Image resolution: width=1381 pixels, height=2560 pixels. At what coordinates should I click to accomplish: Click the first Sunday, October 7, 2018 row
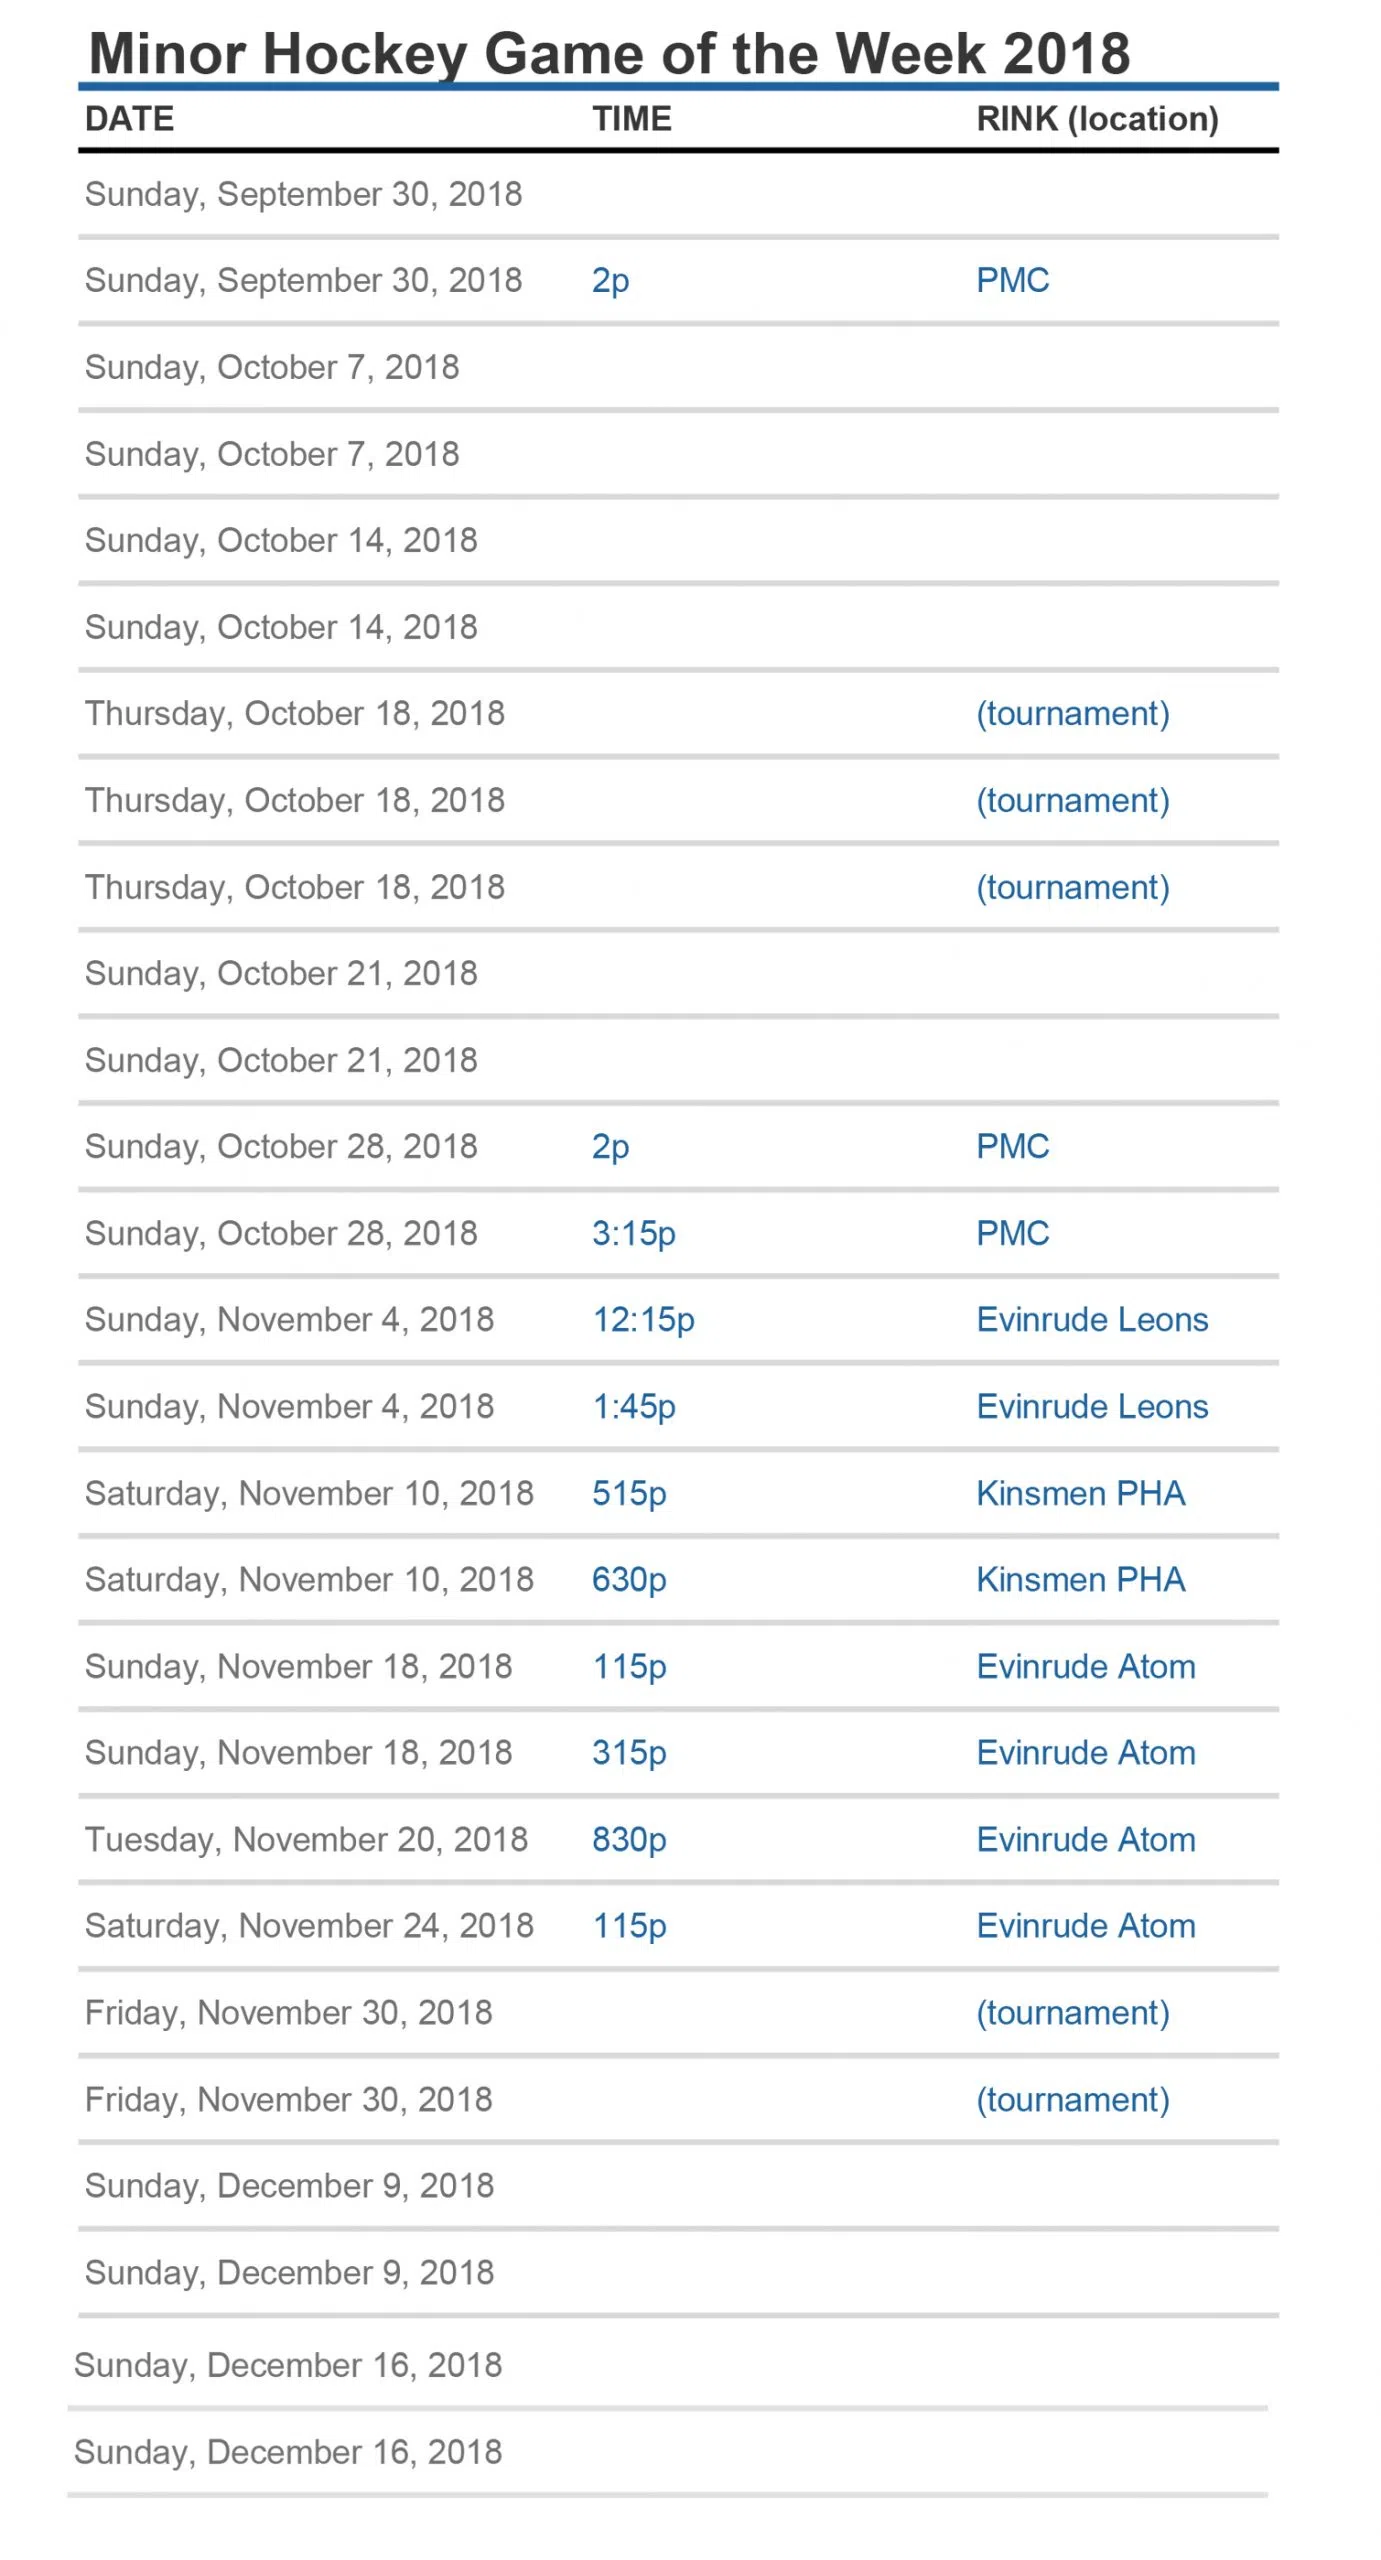272,367
